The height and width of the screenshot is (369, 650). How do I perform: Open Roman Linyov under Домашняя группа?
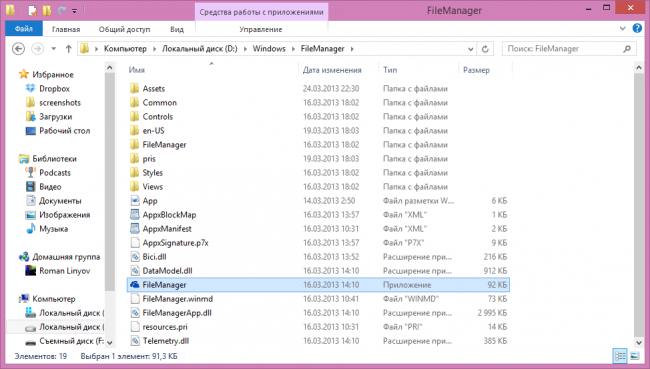(65, 271)
